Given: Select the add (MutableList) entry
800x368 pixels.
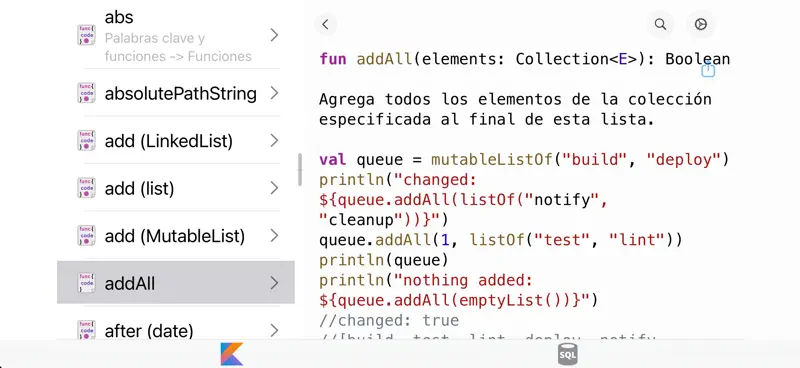Looking at the screenshot, I should tap(176, 235).
